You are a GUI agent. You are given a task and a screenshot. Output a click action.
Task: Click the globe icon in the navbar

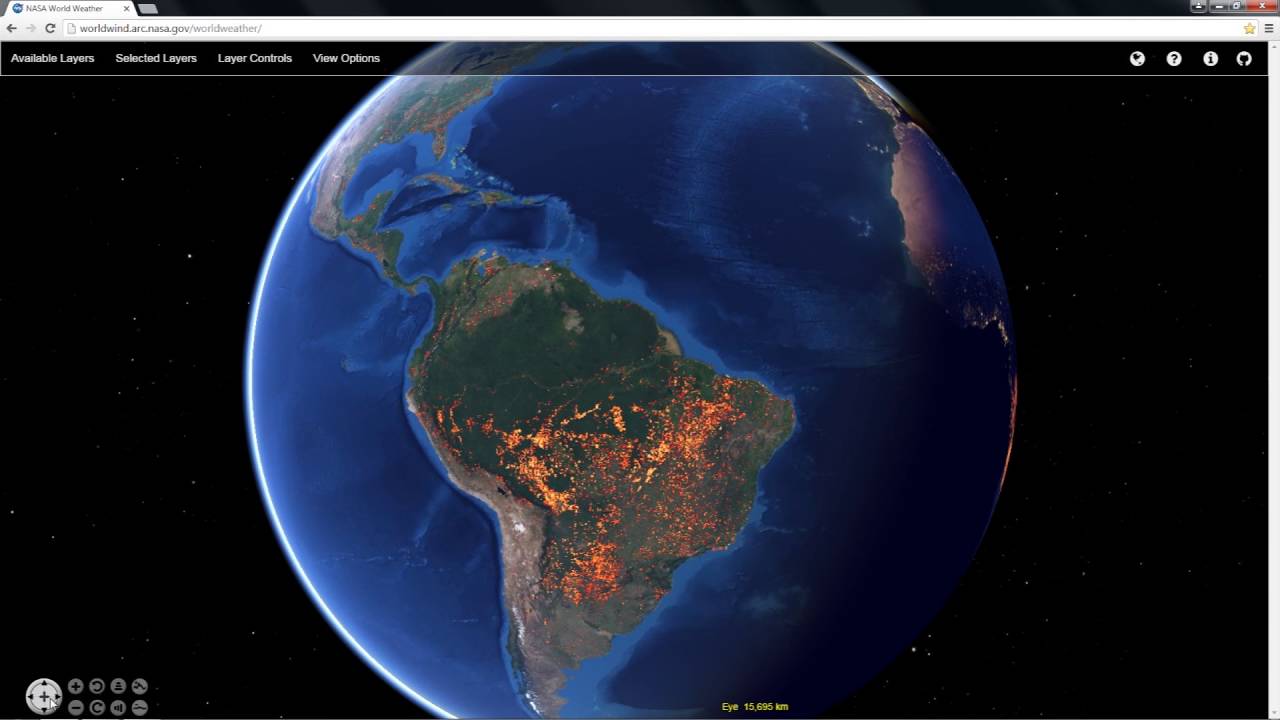click(1137, 59)
